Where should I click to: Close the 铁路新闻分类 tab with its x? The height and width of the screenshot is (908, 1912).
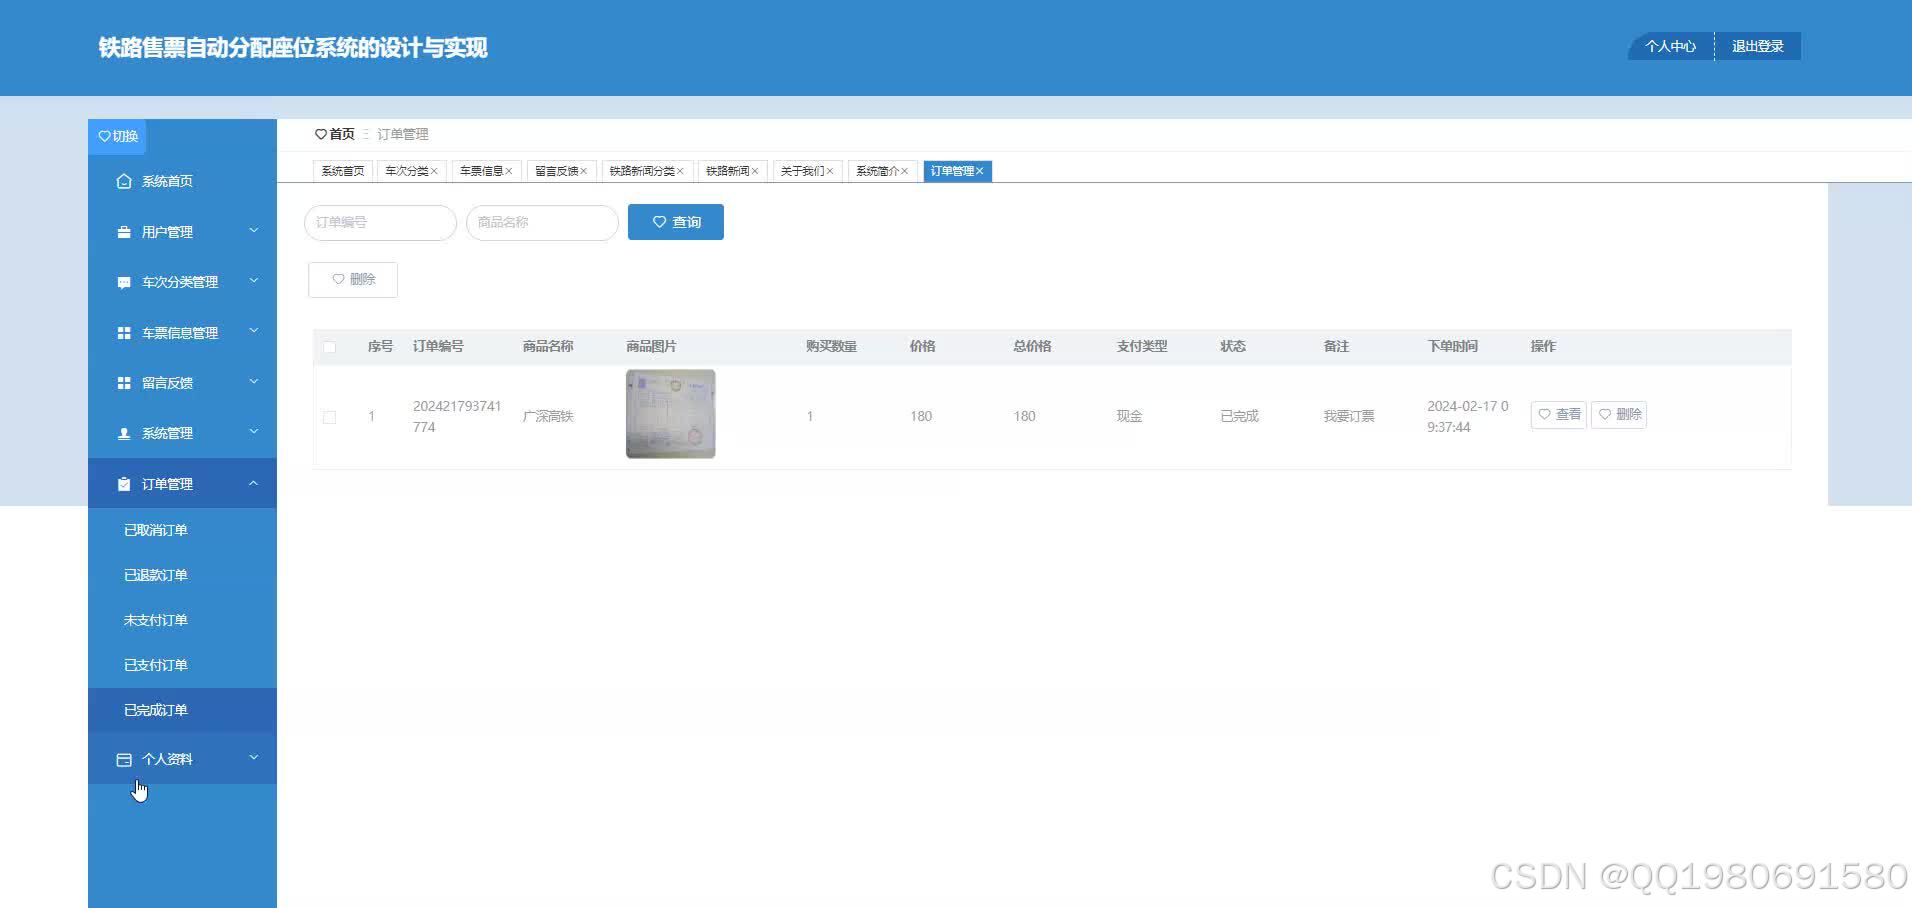click(x=680, y=171)
